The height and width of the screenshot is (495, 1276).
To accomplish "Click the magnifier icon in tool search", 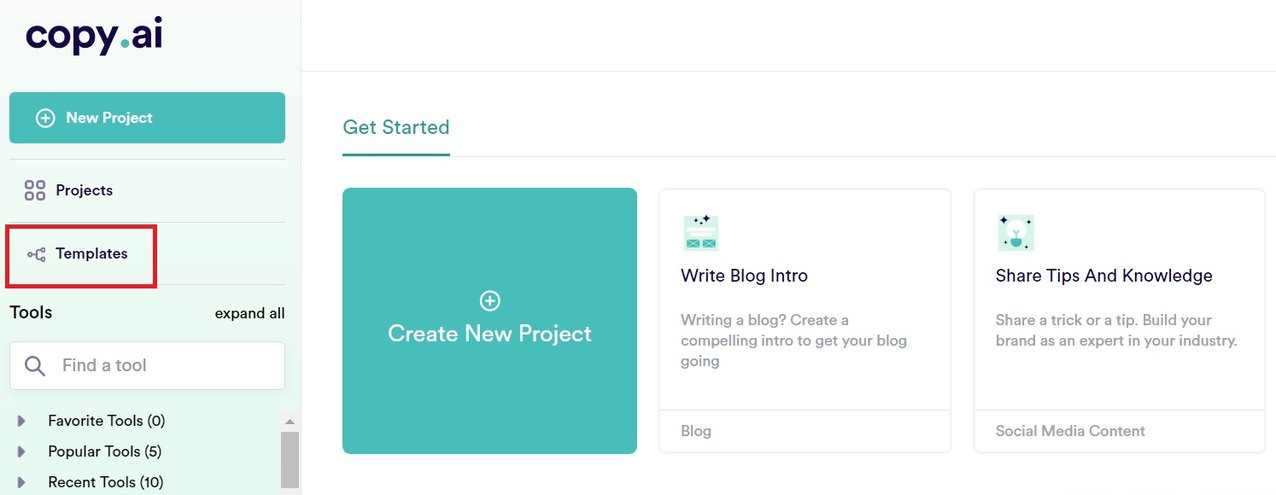I will 35,366.
